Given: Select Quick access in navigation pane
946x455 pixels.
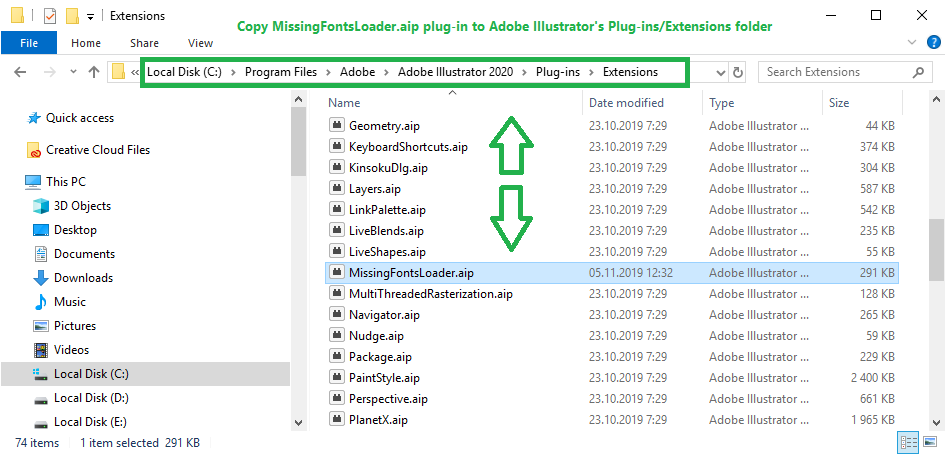Looking at the screenshot, I should click(80, 118).
